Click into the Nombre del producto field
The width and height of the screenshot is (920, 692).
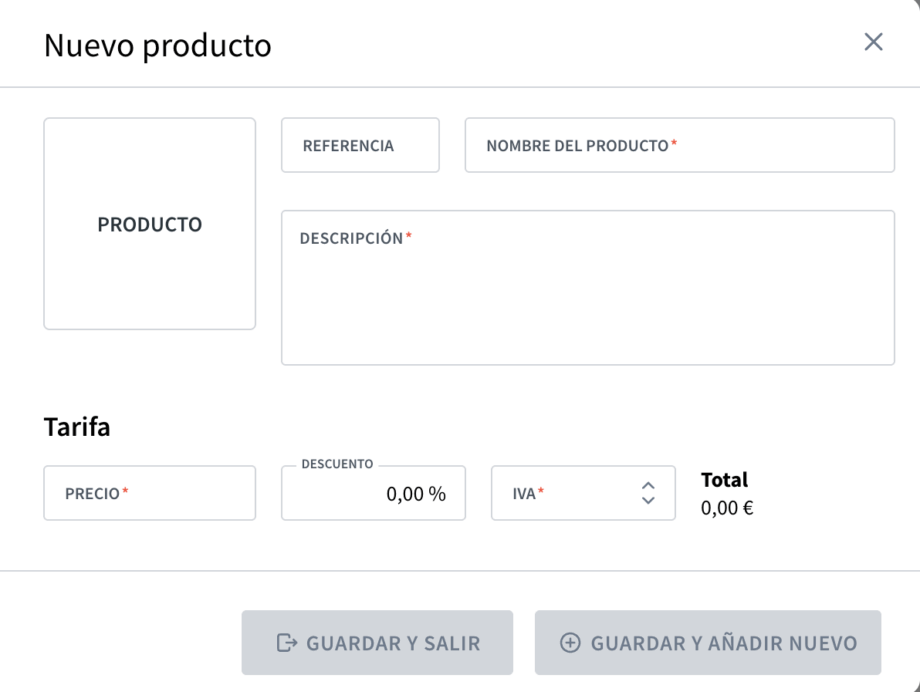[680, 146]
